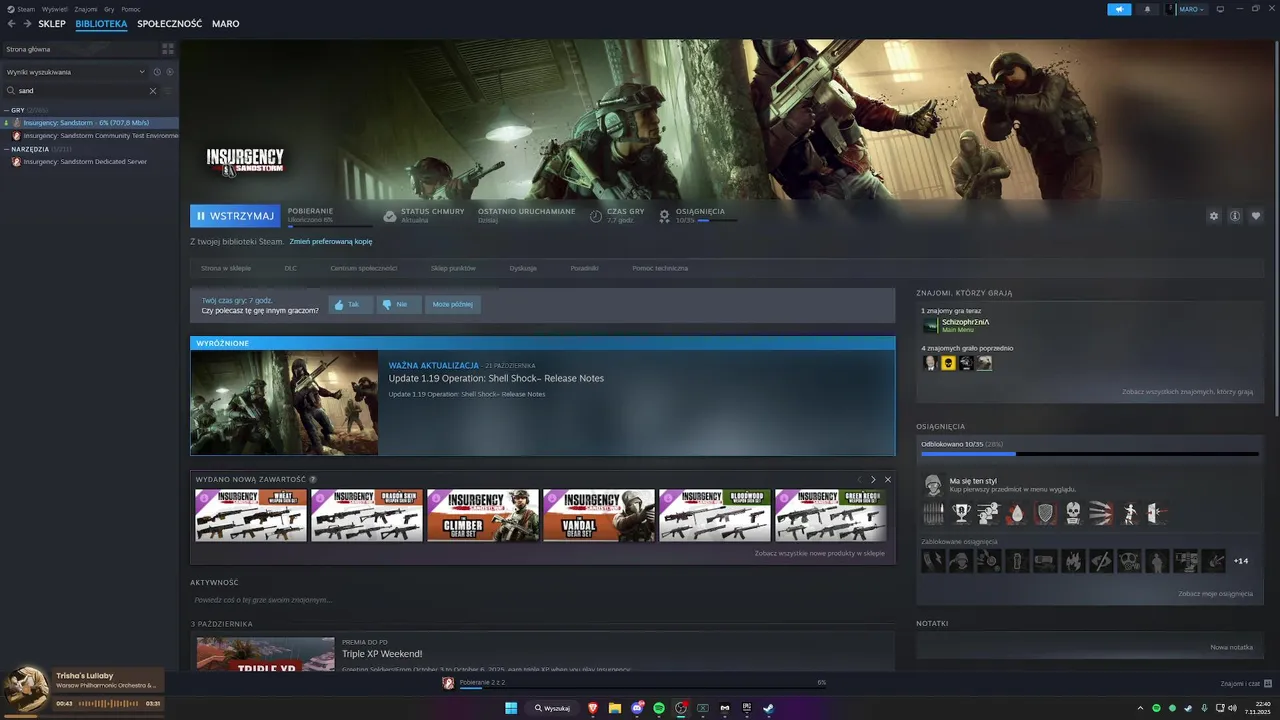The height and width of the screenshot is (720, 1280).
Task: Go back with the left arrow
Action: click(13, 23)
